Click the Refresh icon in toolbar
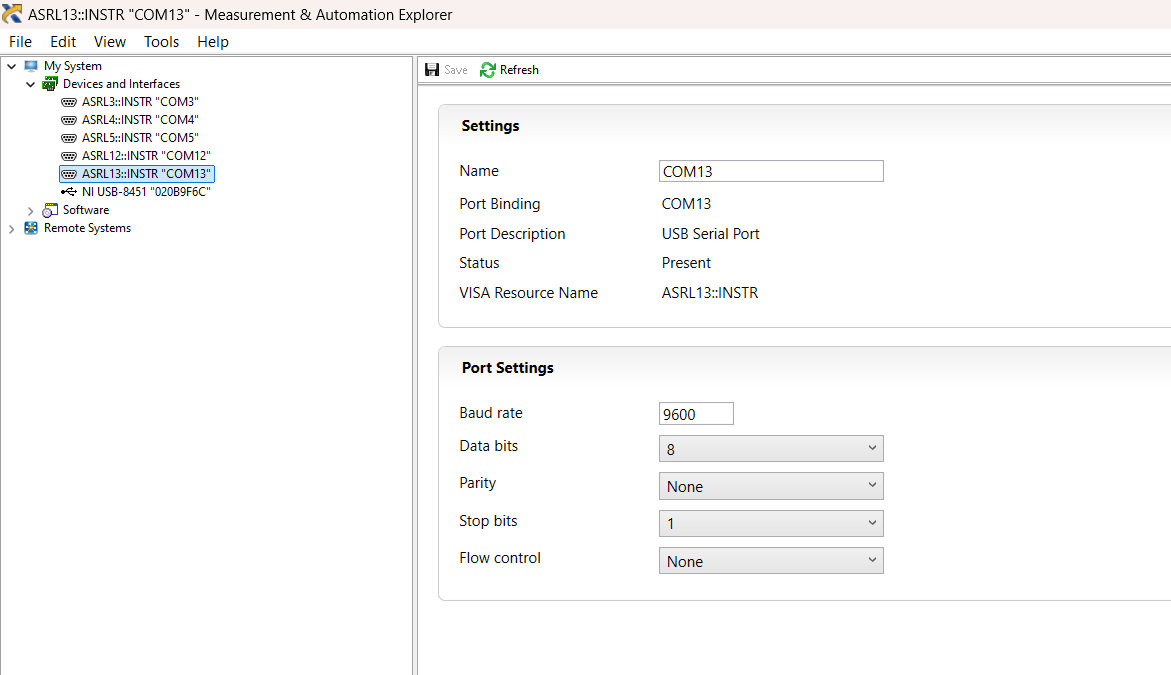Viewport: 1171px width, 675px height. [488, 70]
